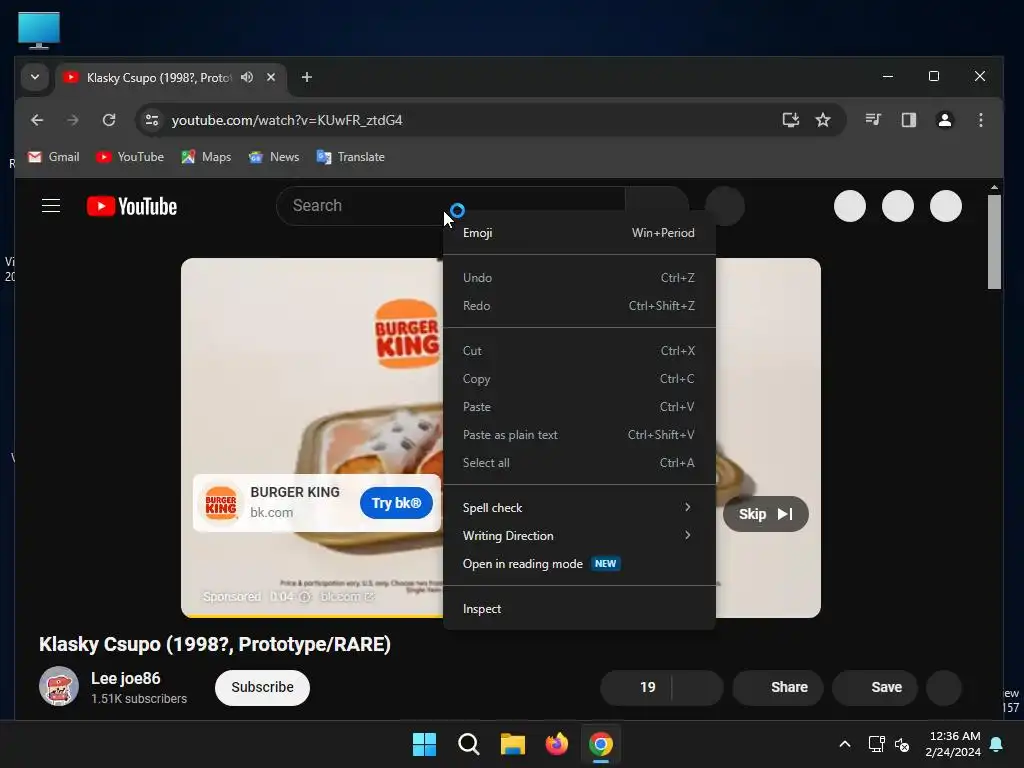The image size is (1024, 768).
Task: Click ad info icon beside 0:04
Action: [304, 597]
